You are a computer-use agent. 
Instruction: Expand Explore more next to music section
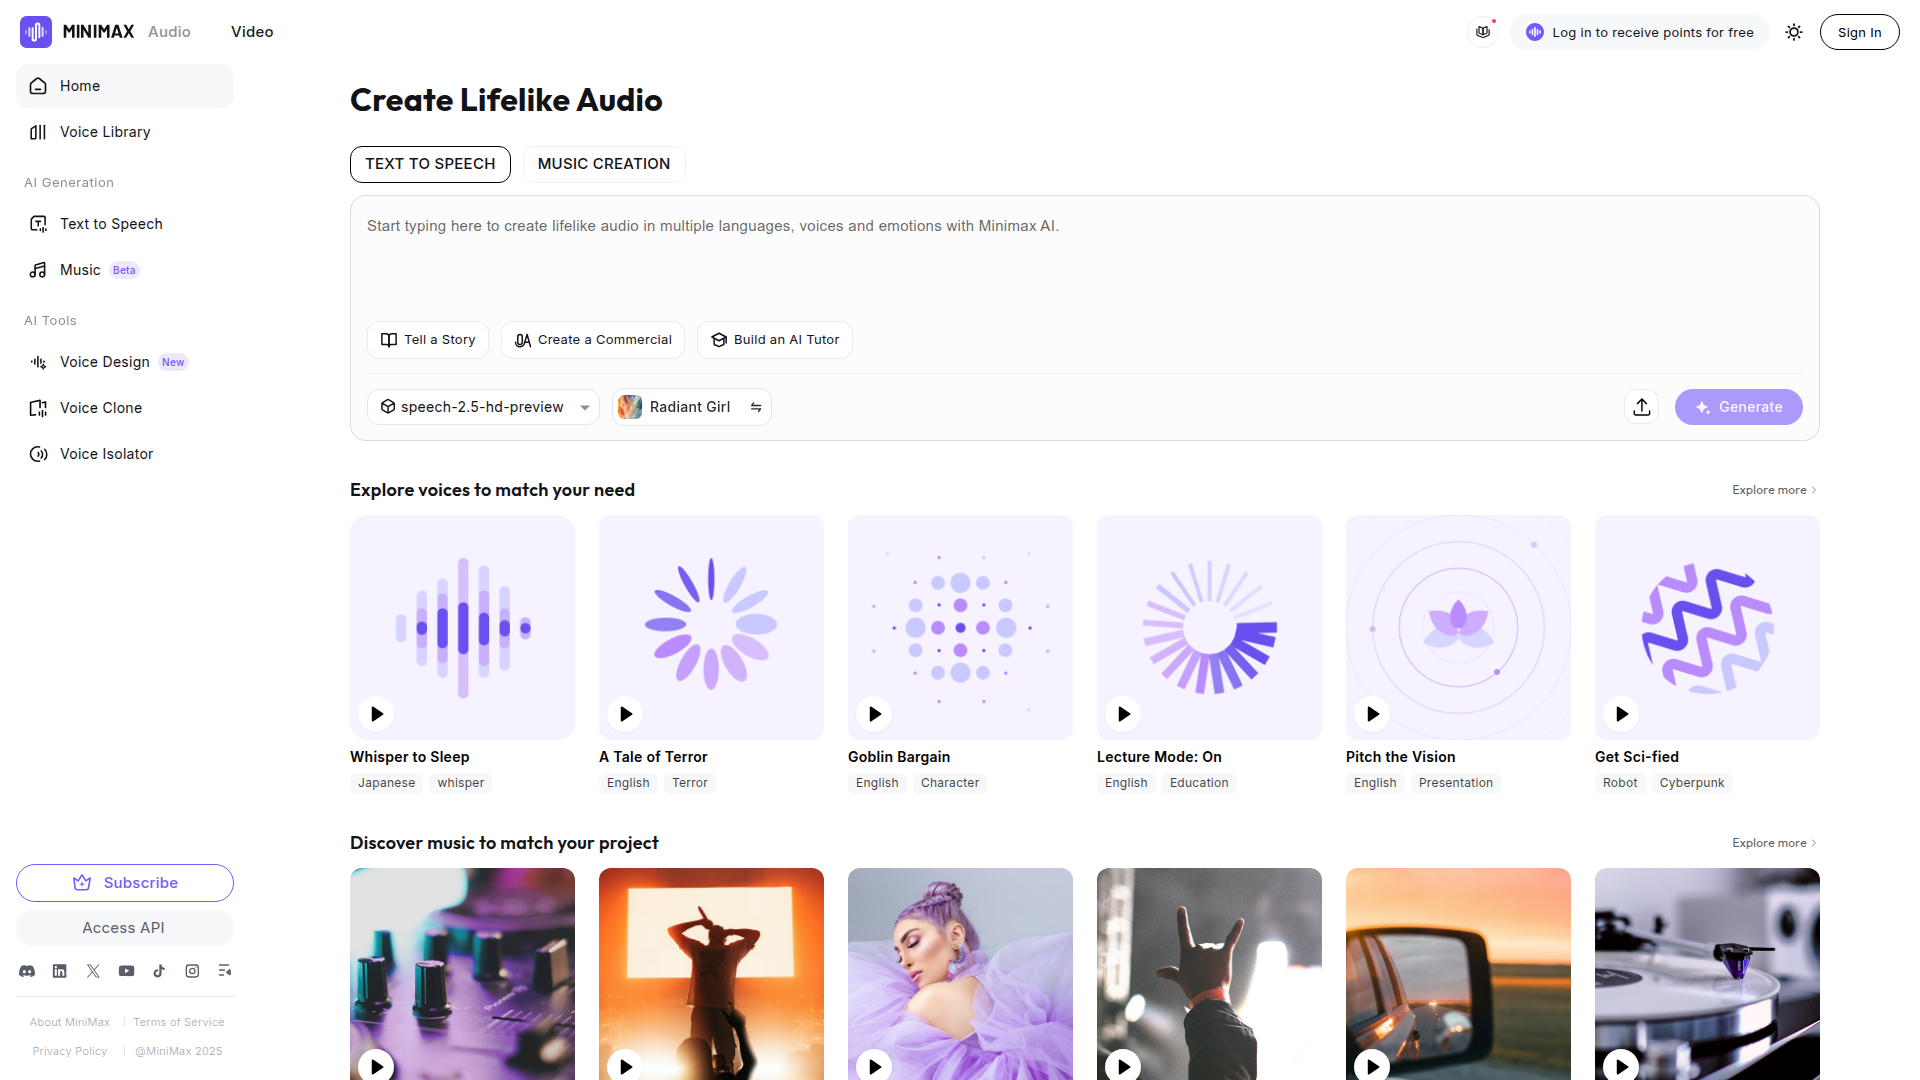[x=1774, y=843]
